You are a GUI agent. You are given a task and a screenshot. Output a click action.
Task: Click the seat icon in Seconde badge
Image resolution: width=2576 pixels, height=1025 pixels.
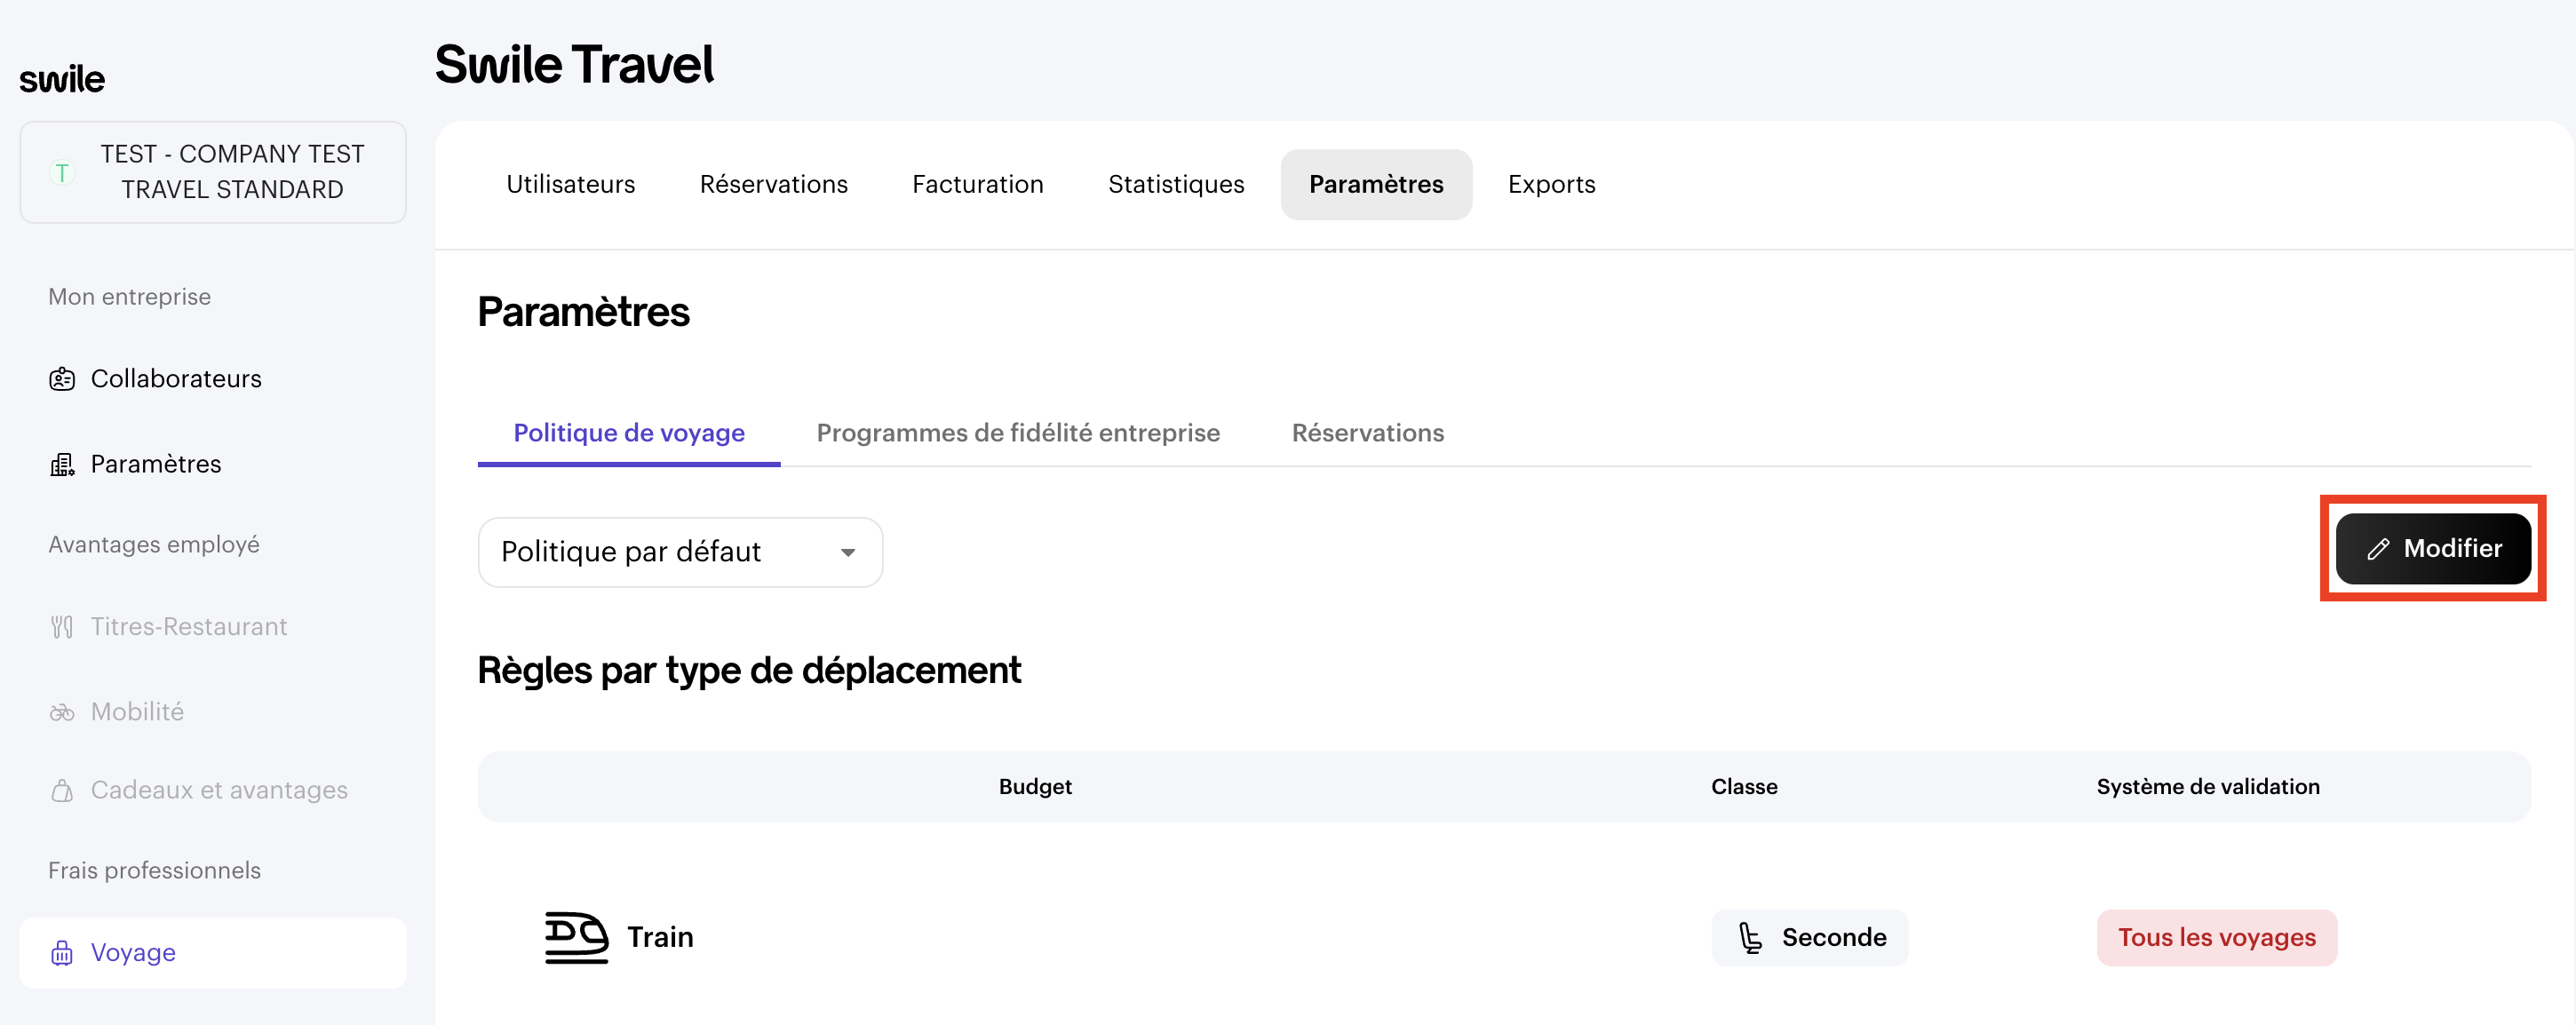(x=1750, y=937)
